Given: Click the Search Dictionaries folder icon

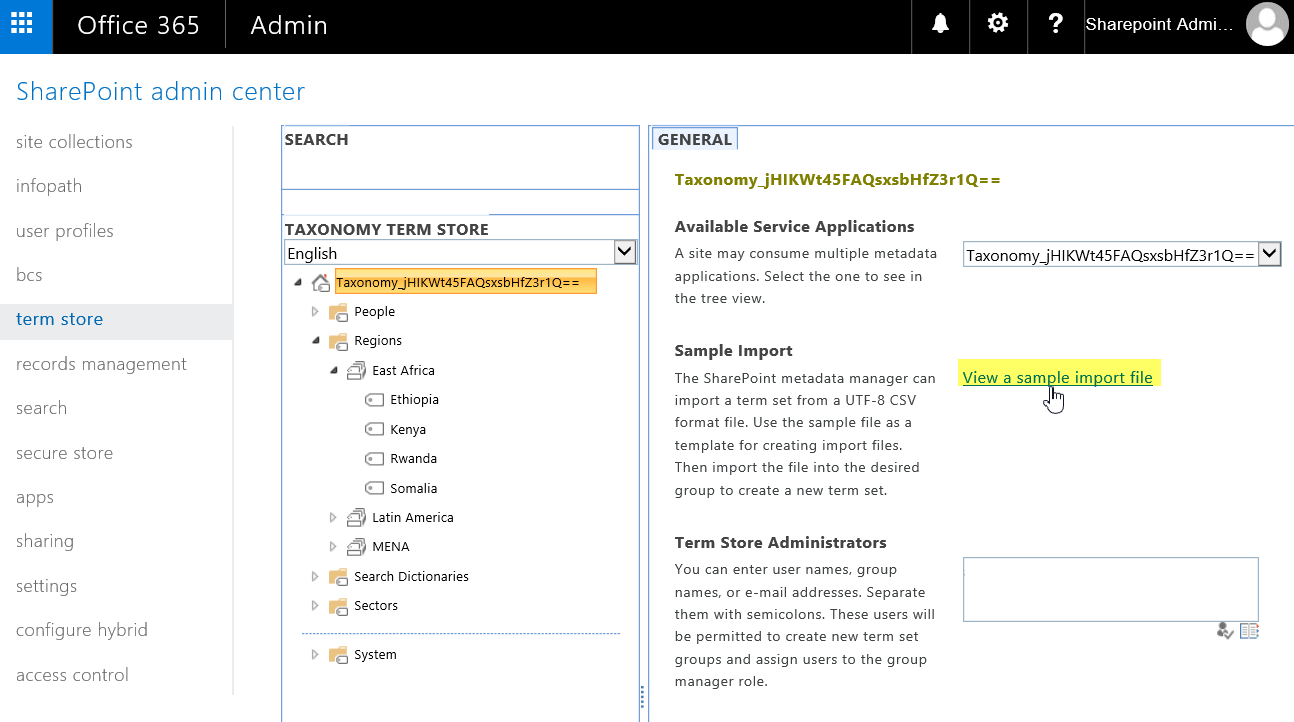Looking at the screenshot, I should (x=338, y=577).
